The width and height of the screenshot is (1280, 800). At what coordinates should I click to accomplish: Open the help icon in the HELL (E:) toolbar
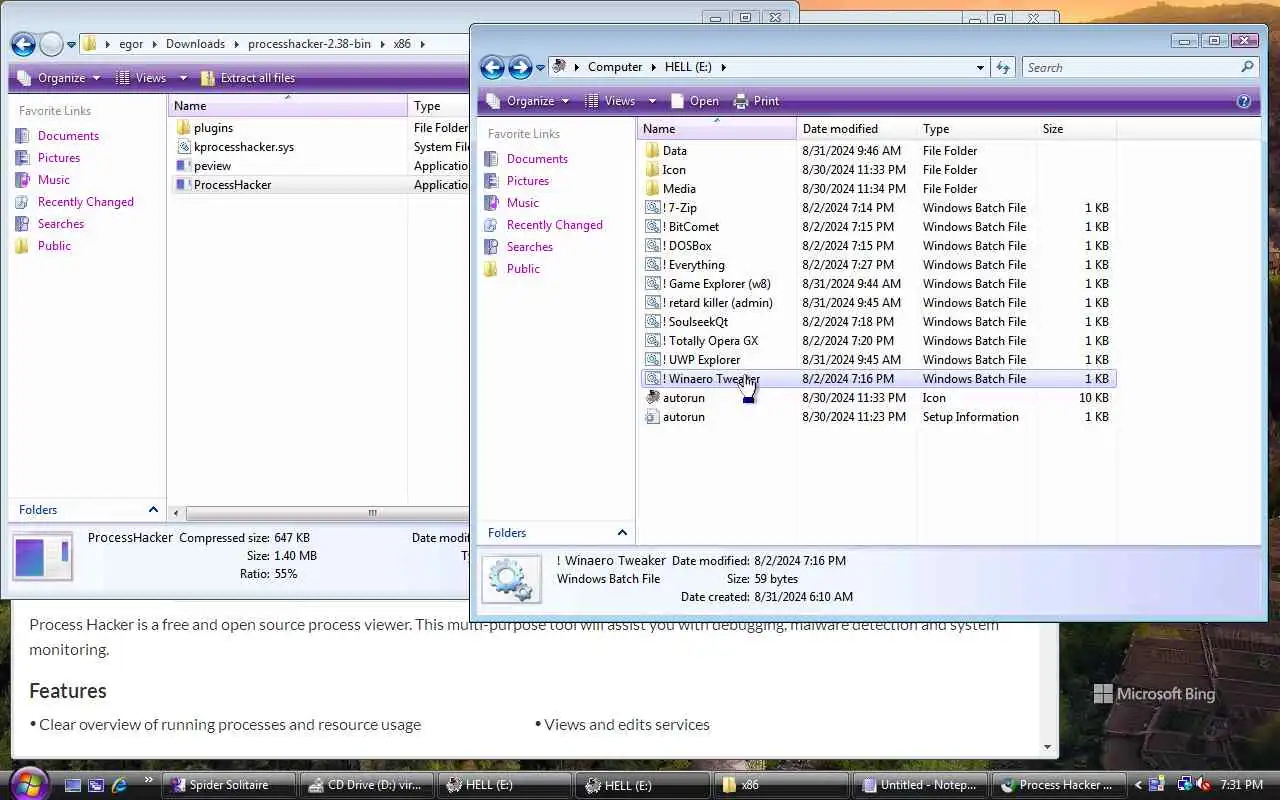click(x=1244, y=101)
